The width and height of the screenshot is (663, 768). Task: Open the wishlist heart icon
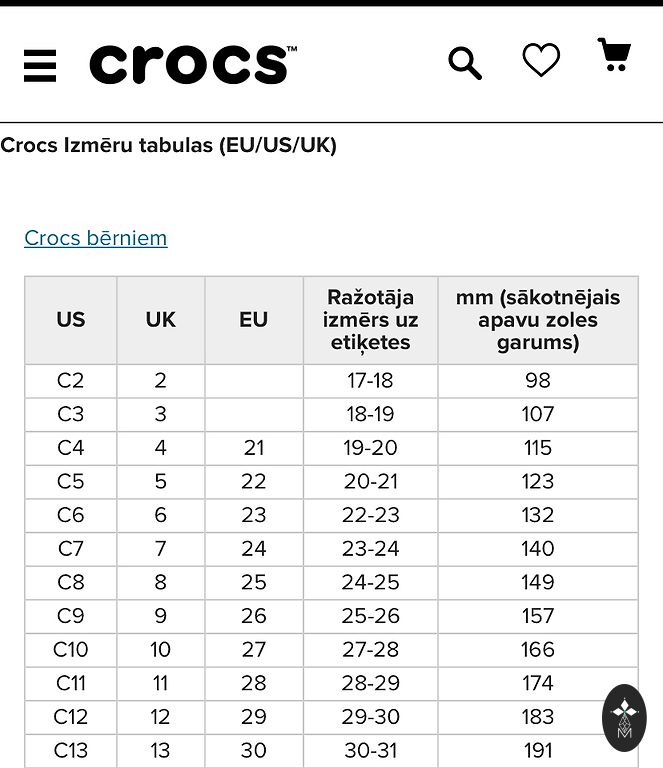tap(541, 61)
